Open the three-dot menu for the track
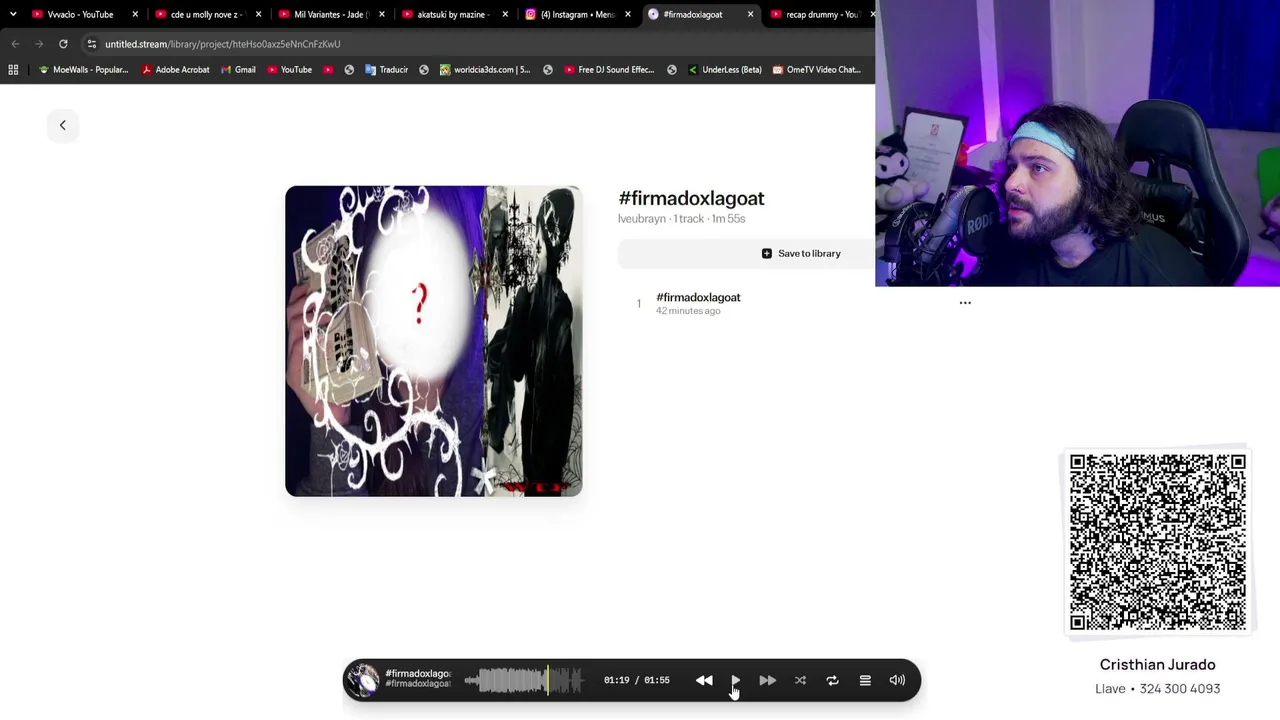Image resolution: width=1280 pixels, height=720 pixels. coord(965,302)
